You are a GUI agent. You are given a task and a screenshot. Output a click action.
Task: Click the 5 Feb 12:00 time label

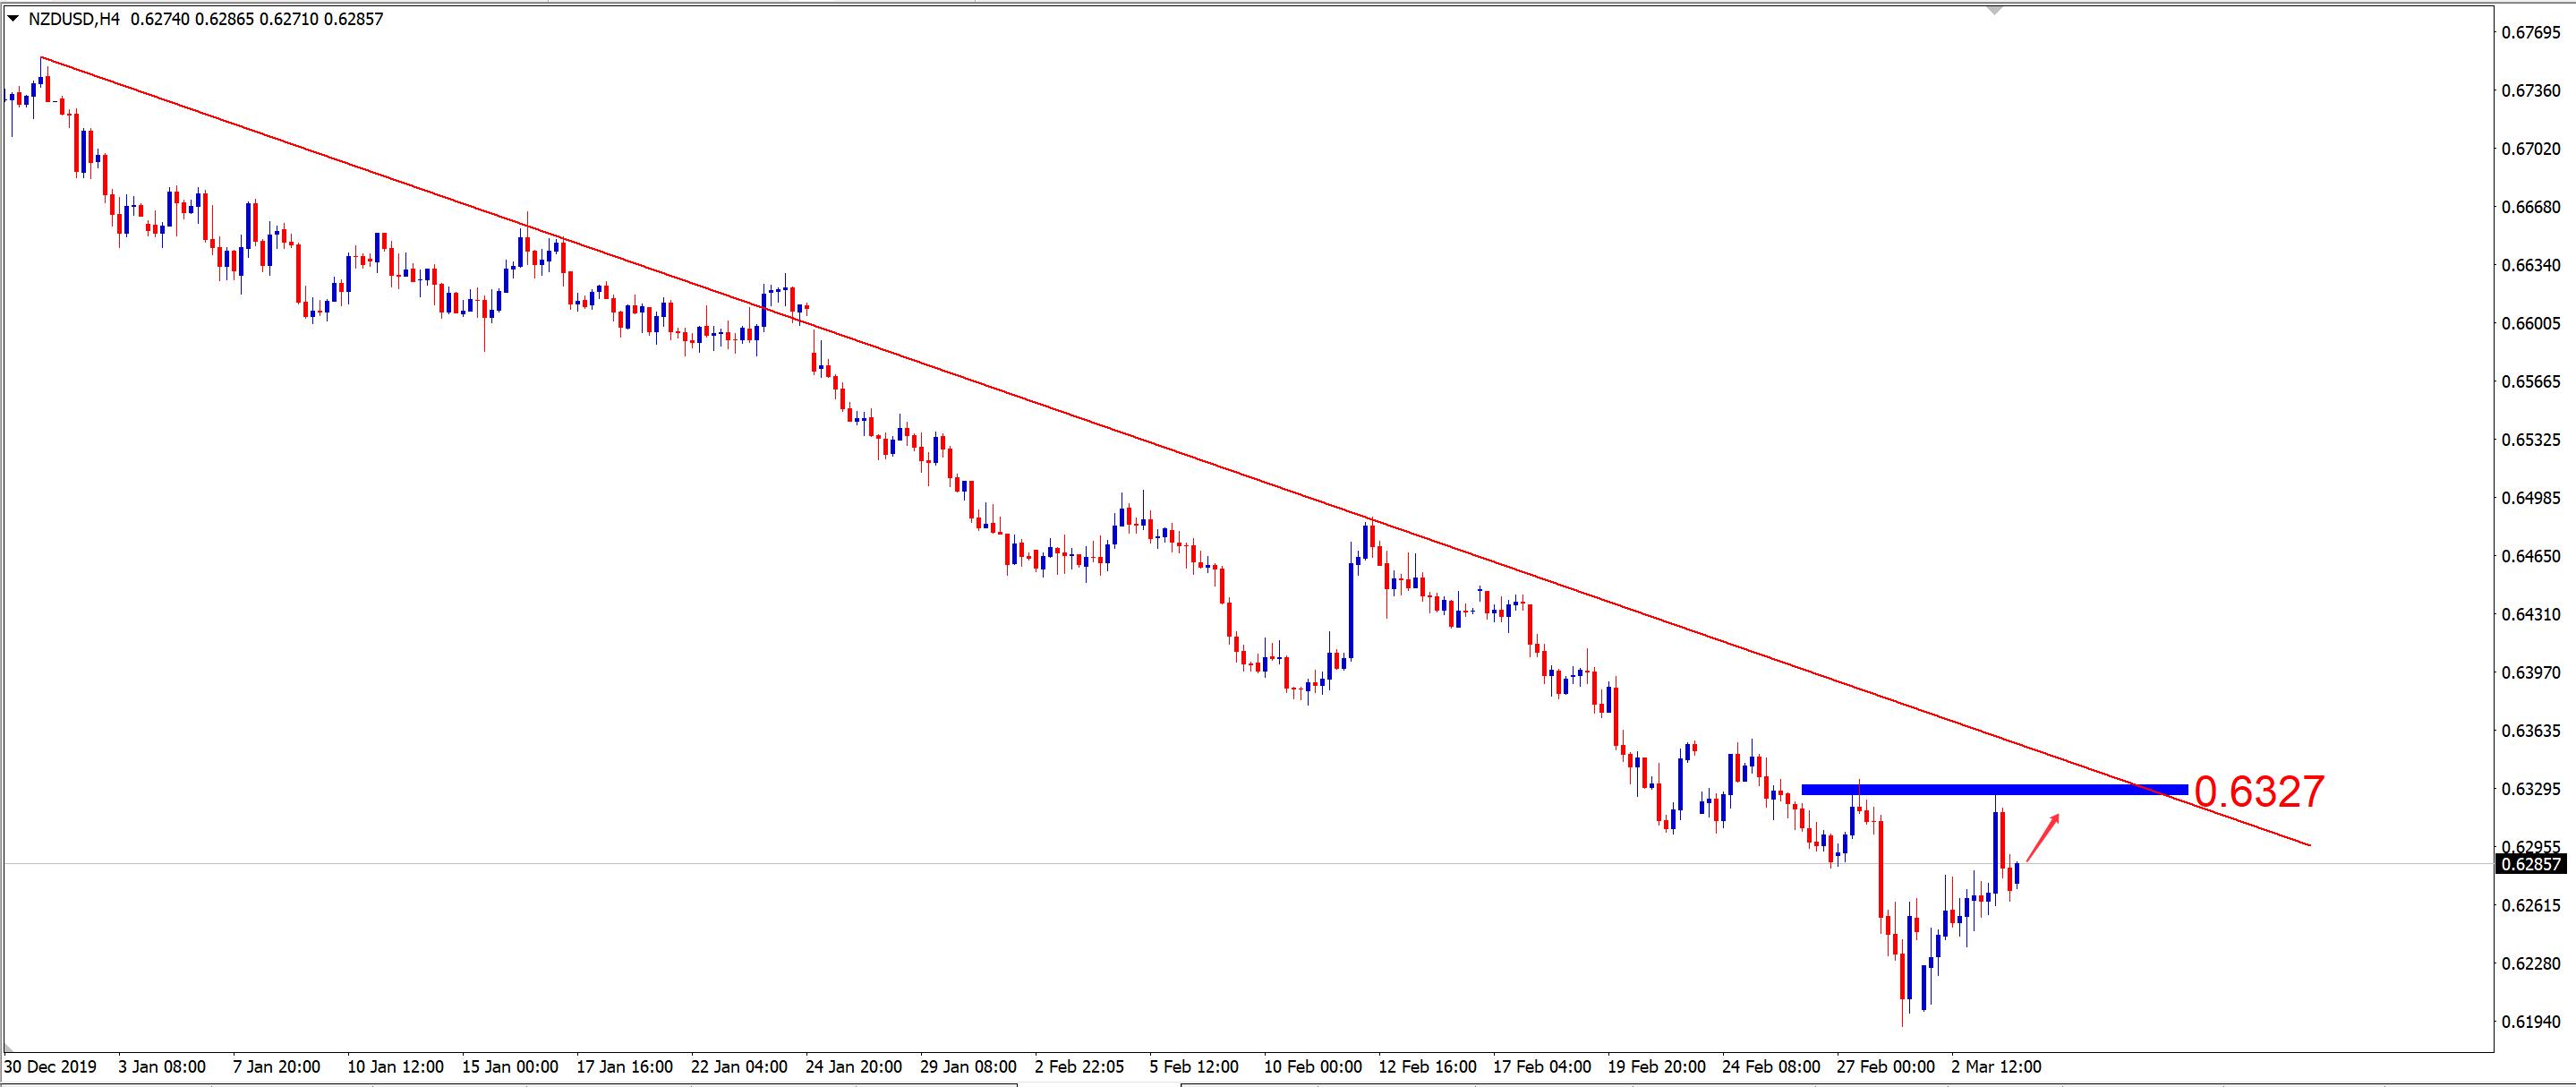[1194, 1066]
